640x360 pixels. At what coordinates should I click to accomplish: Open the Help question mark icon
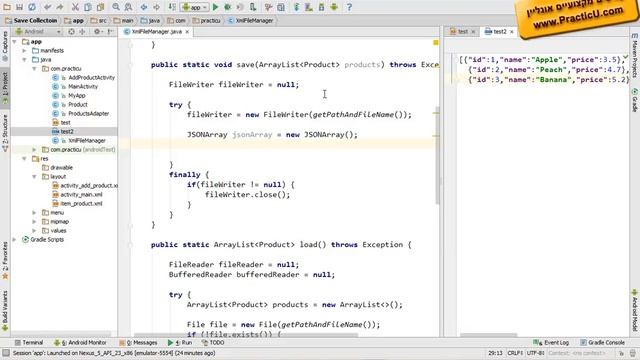349,7
